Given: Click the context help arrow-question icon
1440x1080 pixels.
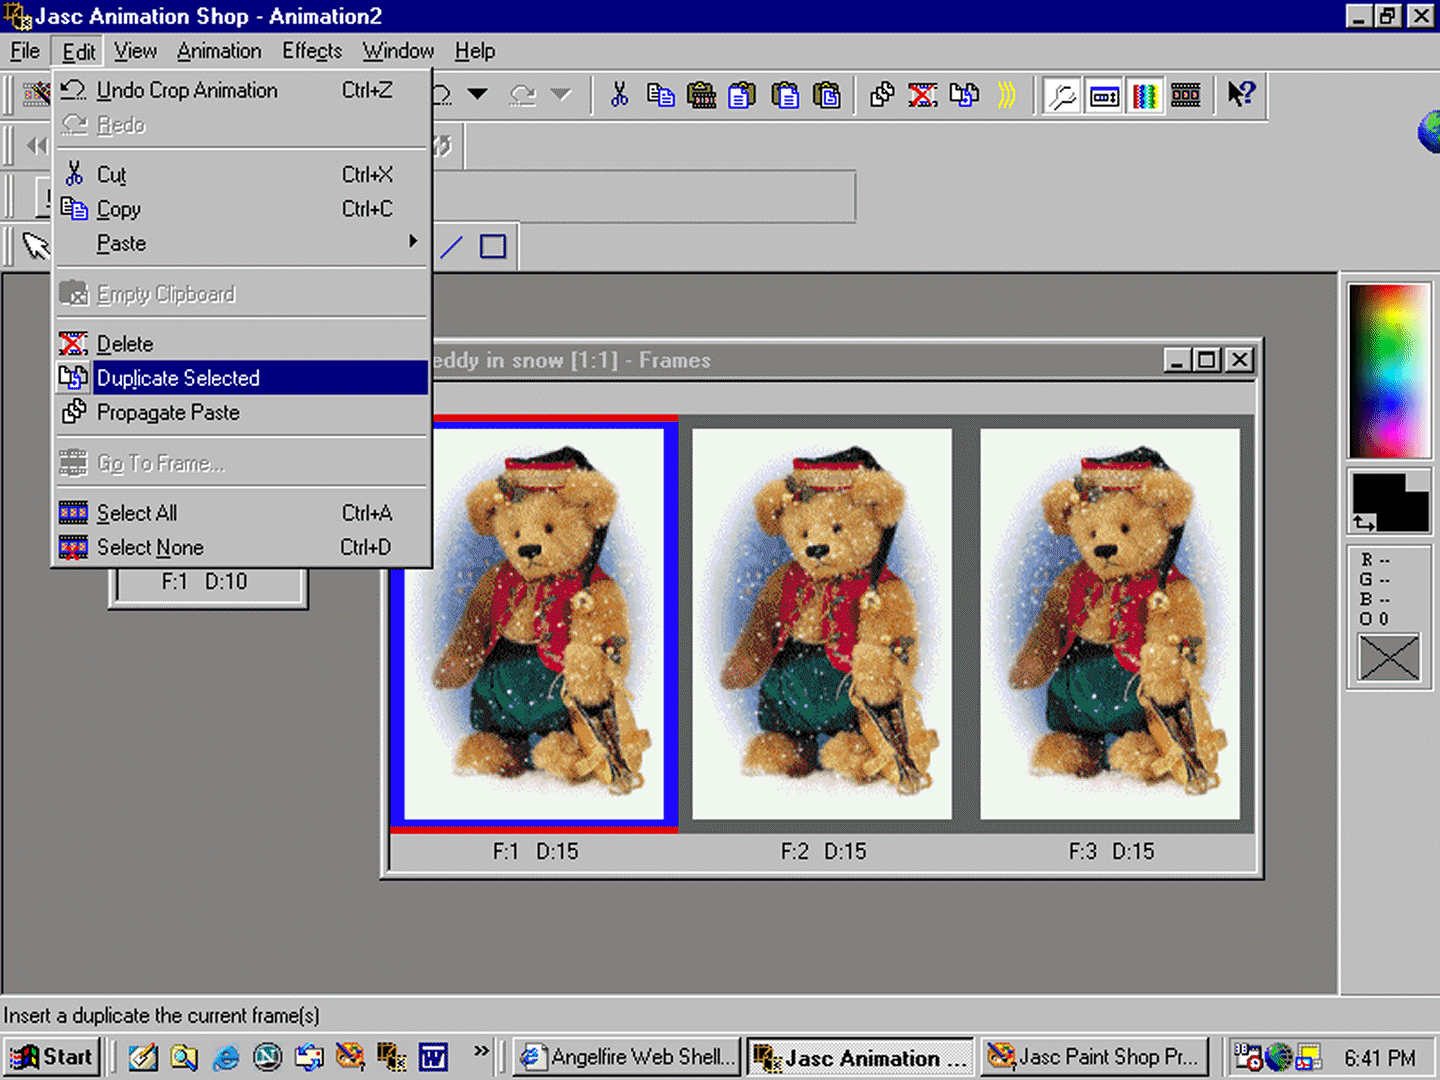Looking at the screenshot, I should tap(1241, 95).
